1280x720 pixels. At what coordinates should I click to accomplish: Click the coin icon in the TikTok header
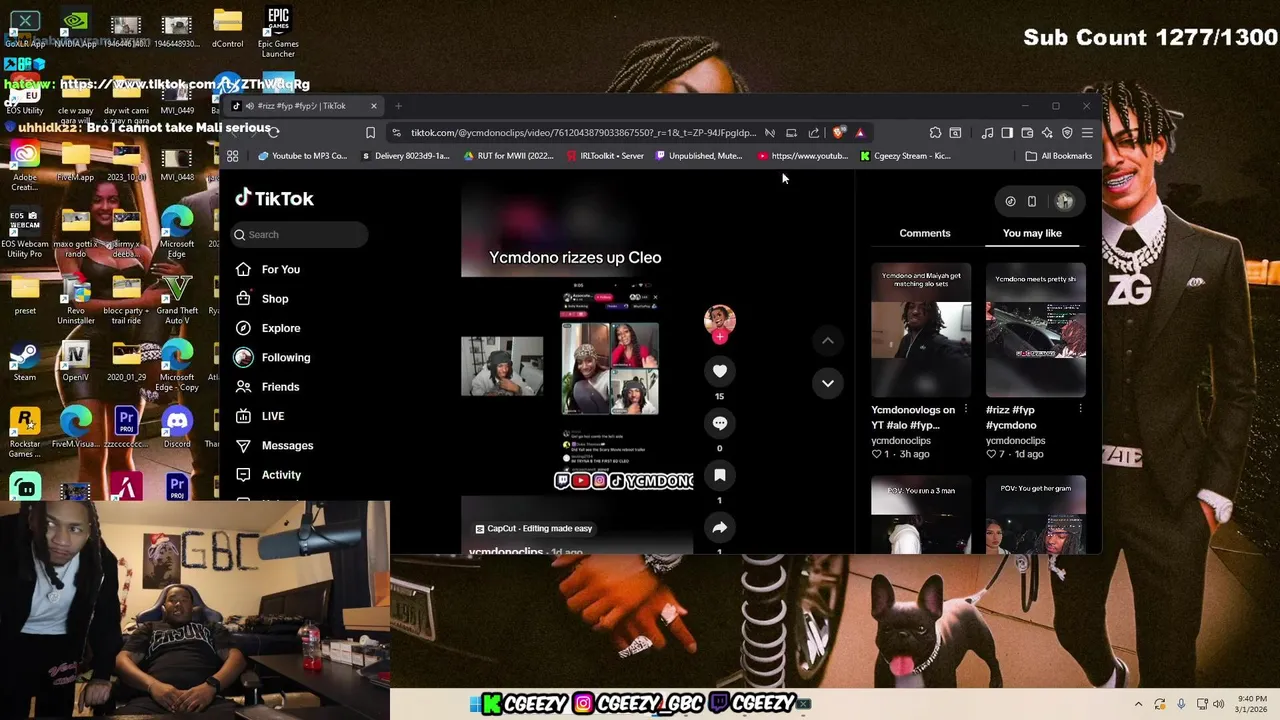[x=1010, y=201]
